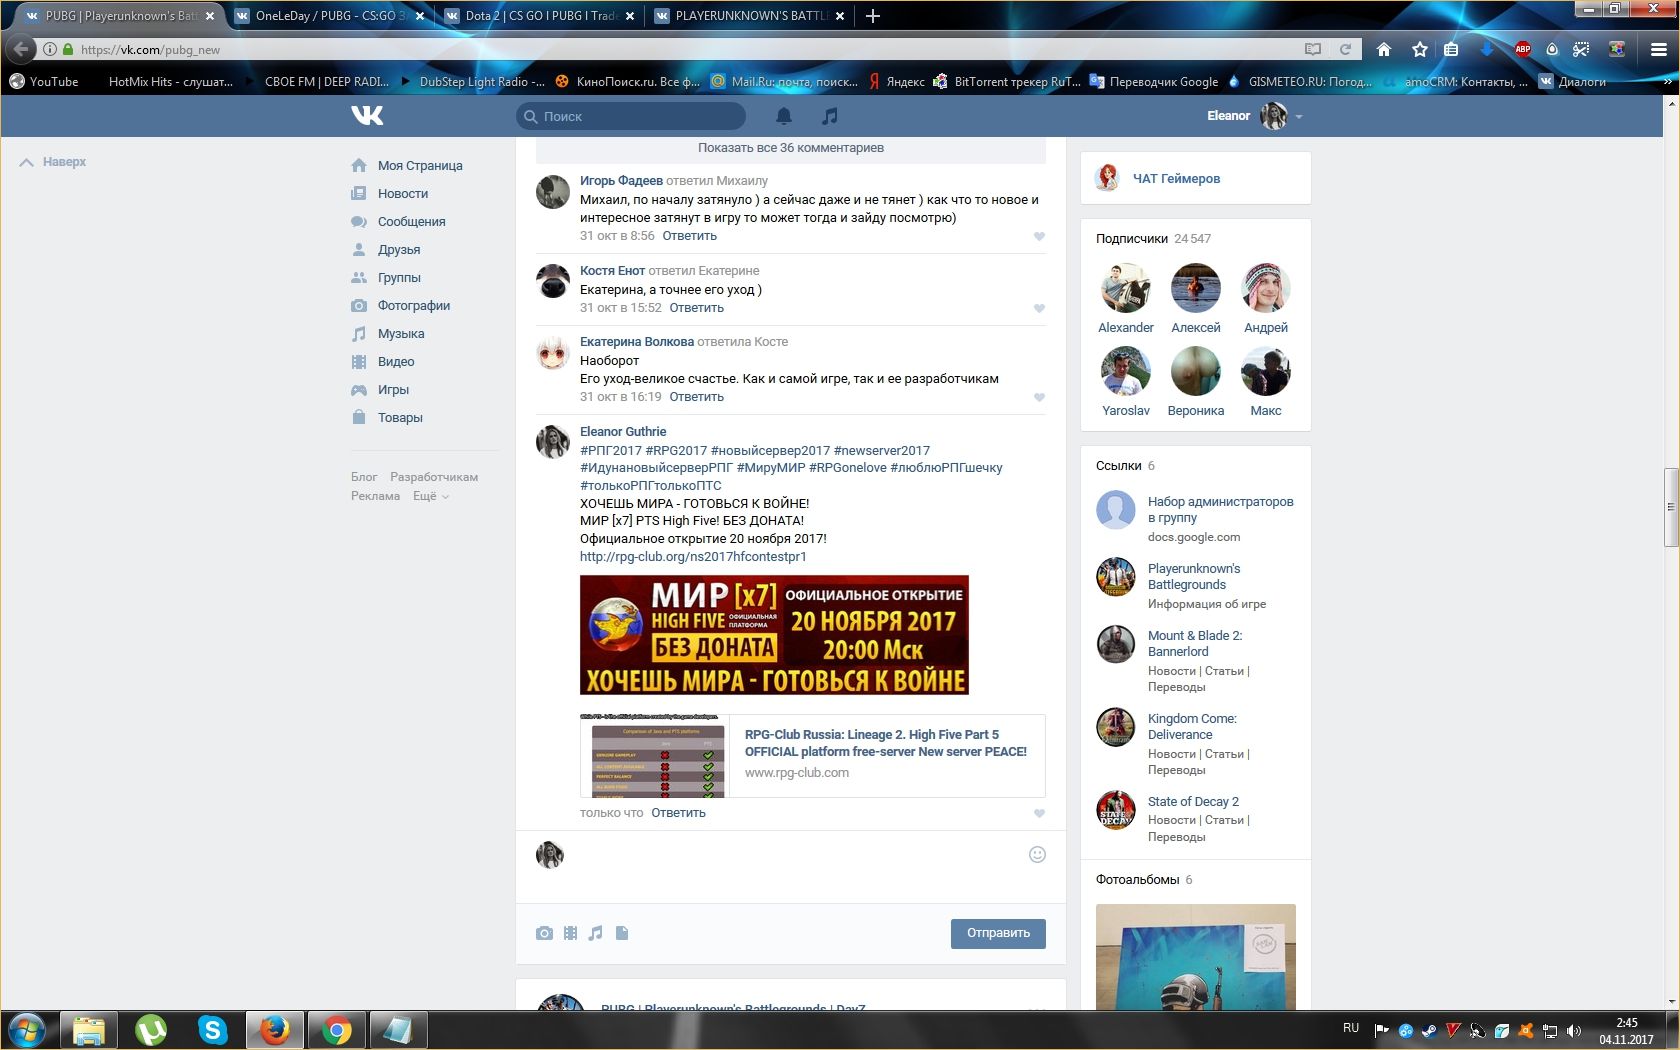The height and width of the screenshot is (1050, 1680).
Task: Open the VK music player icon
Action: click(x=829, y=116)
